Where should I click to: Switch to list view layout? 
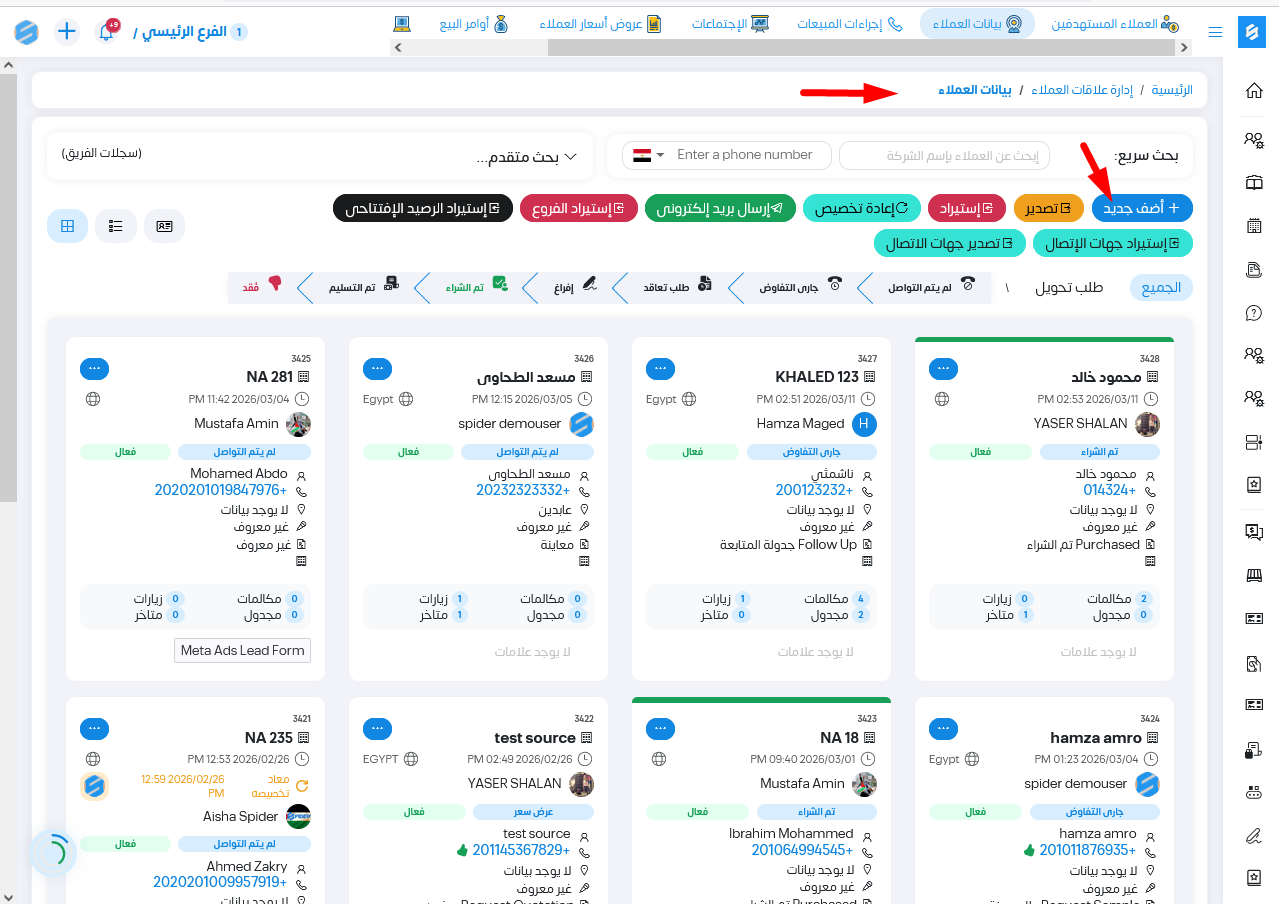point(116,227)
